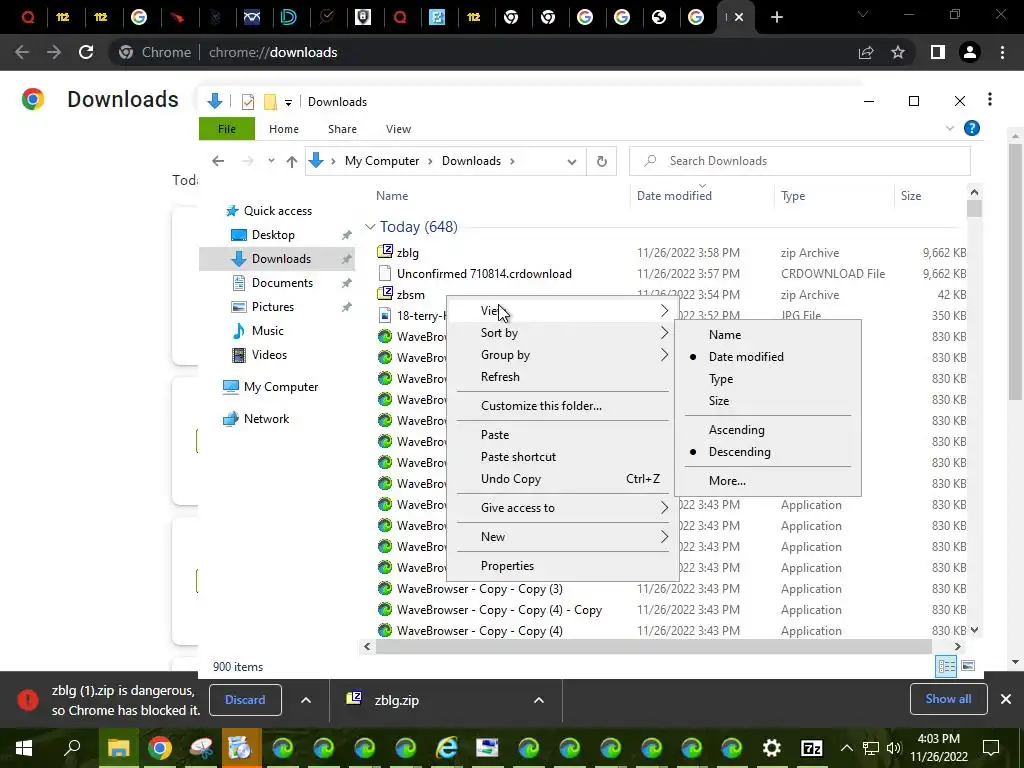Screen dimensions: 1024x768
Task: Open new Chrome tab with plus button
Action: (x=776, y=17)
